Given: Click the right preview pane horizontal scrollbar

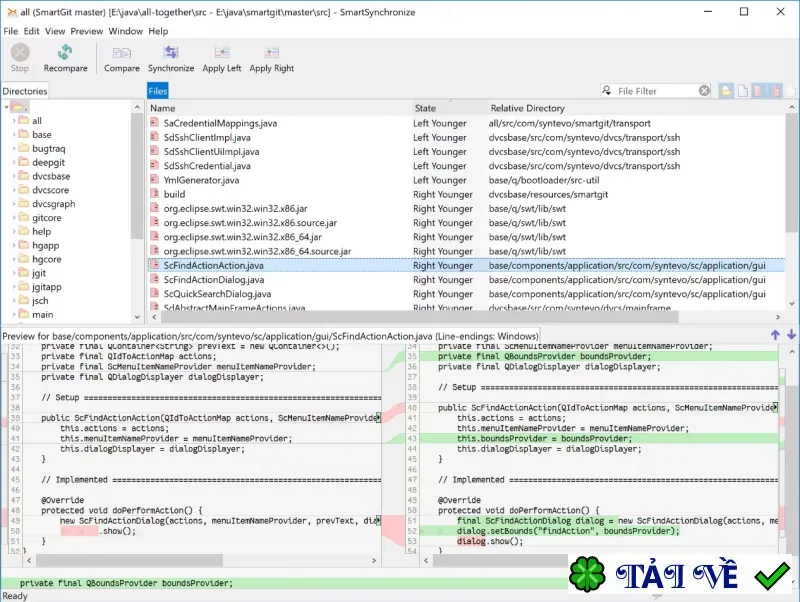Looking at the screenshot, I should (x=500, y=560).
